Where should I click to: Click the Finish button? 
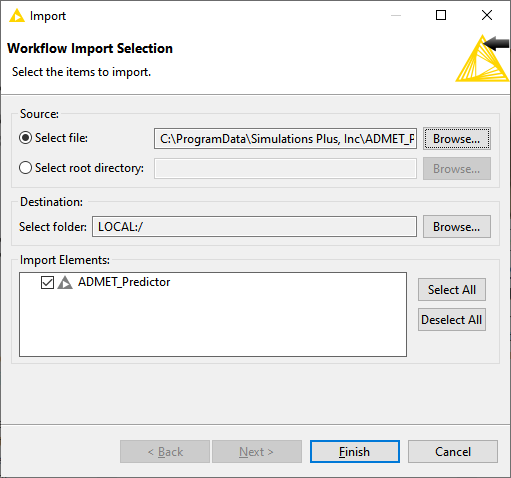tap(355, 452)
